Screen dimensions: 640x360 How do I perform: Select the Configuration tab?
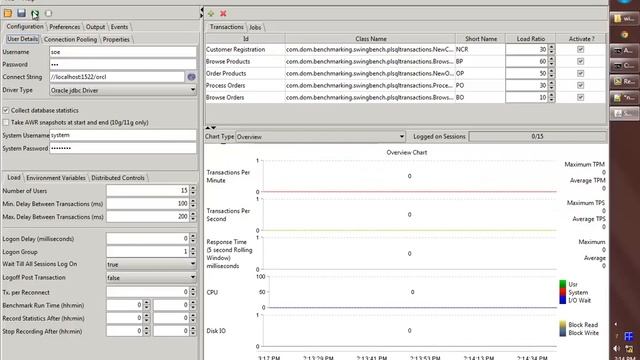(x=24, y=27)
